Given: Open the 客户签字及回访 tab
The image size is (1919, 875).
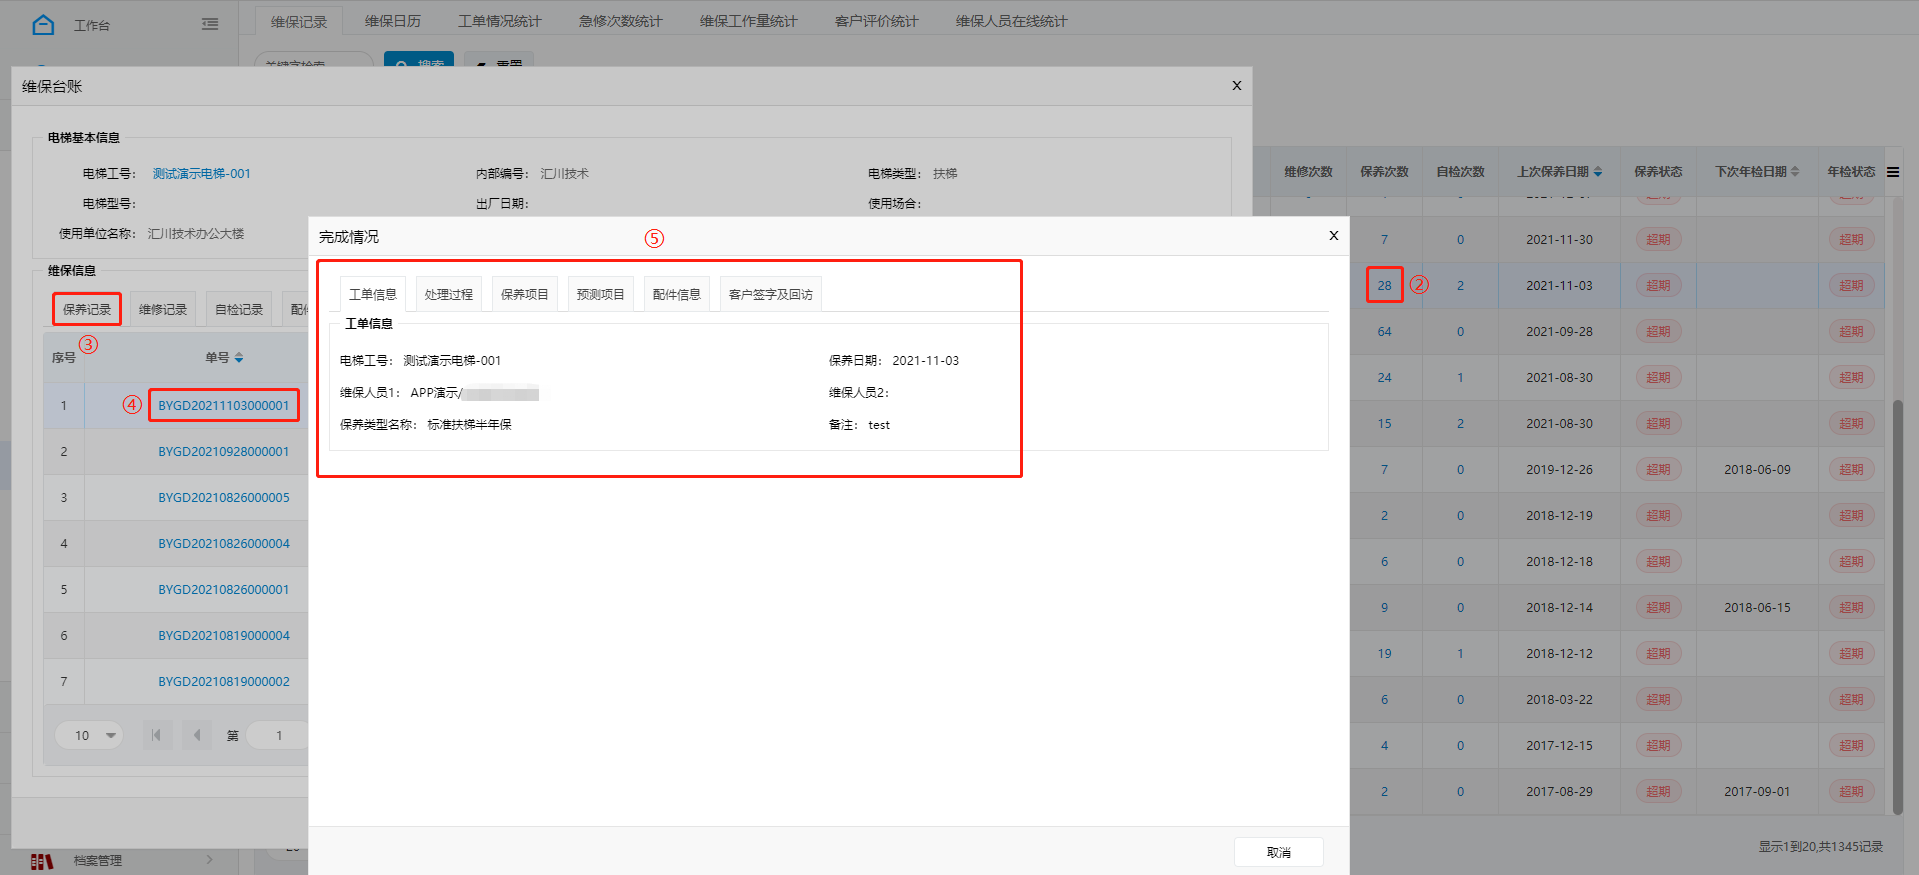Looking at the screenshot, I should 770,295.
